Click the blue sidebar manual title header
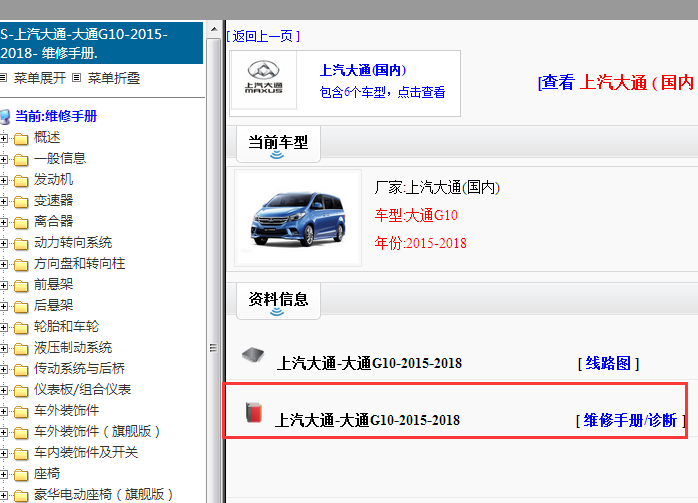 tap(101, 43)
